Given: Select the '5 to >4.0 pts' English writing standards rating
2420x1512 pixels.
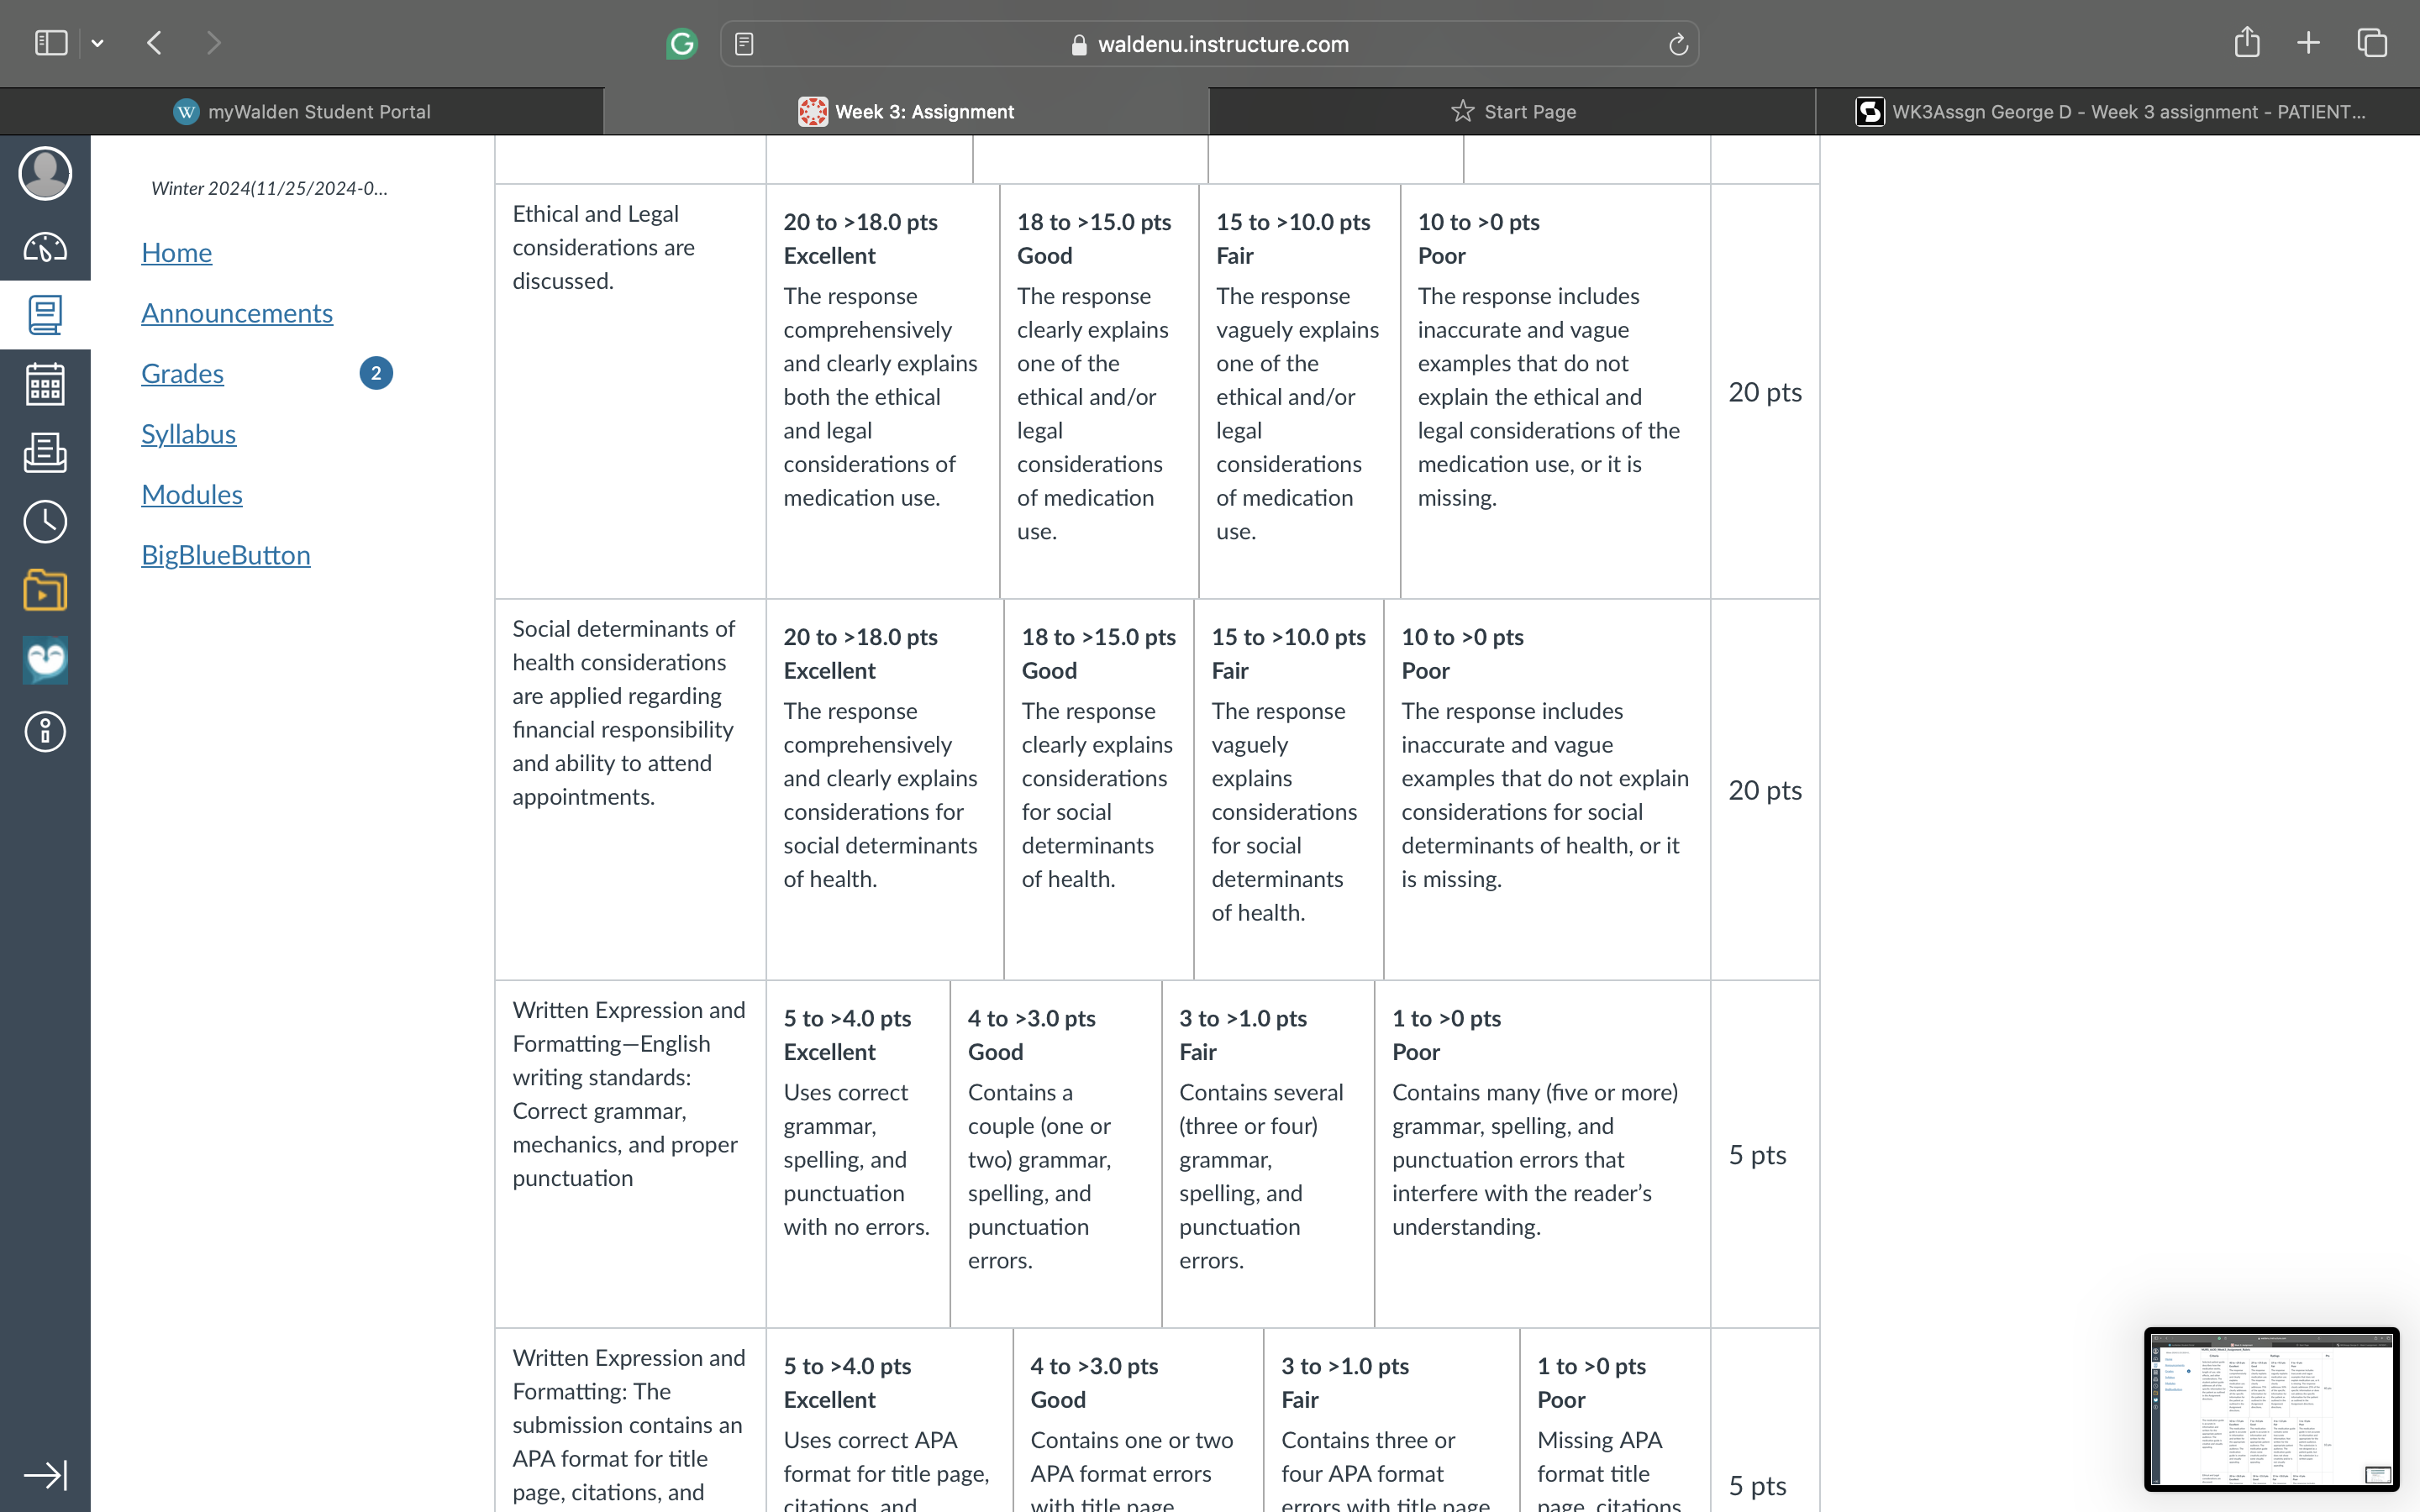Looking at the screenshot, I should (858, 1154).
